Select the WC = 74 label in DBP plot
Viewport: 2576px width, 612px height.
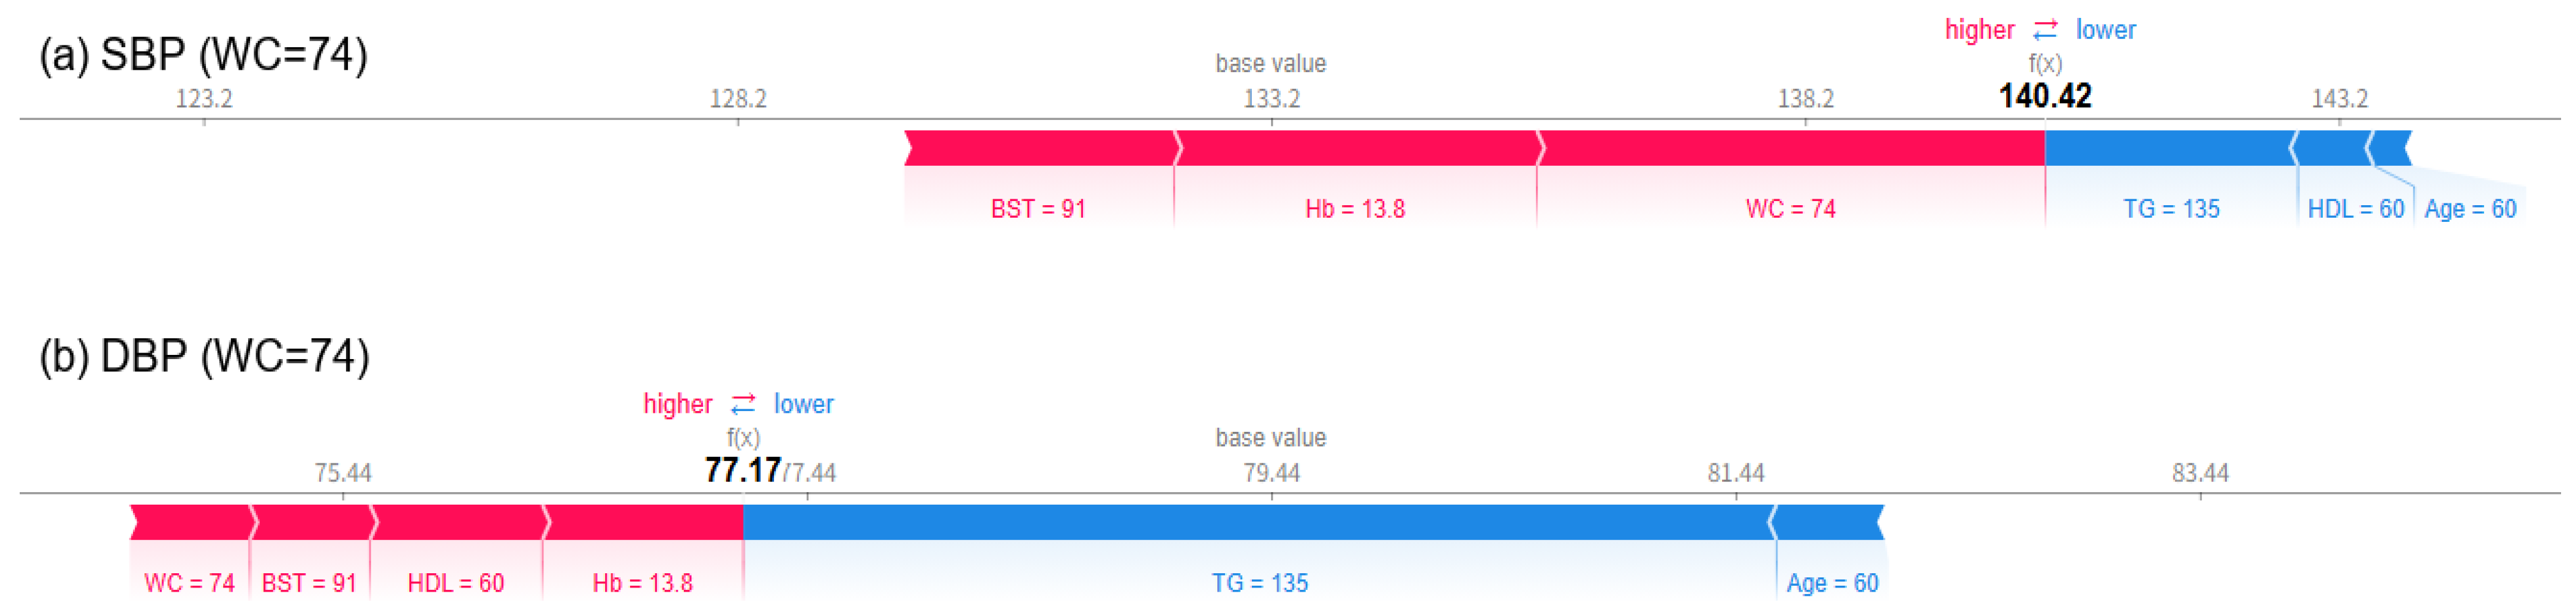click(189, 583)
